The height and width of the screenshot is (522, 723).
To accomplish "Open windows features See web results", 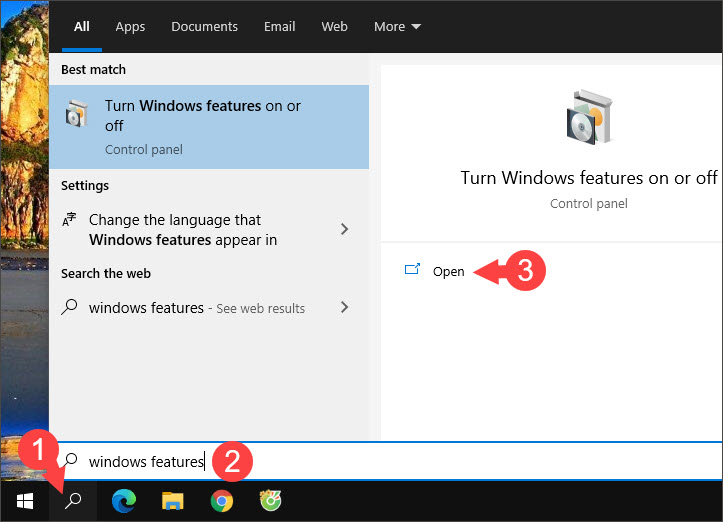I will point(209,308).
